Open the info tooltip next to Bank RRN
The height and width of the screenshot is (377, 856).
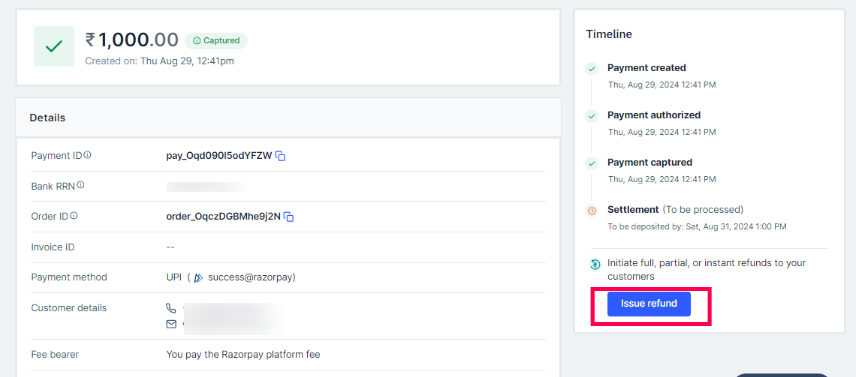(x=80, y=185)
